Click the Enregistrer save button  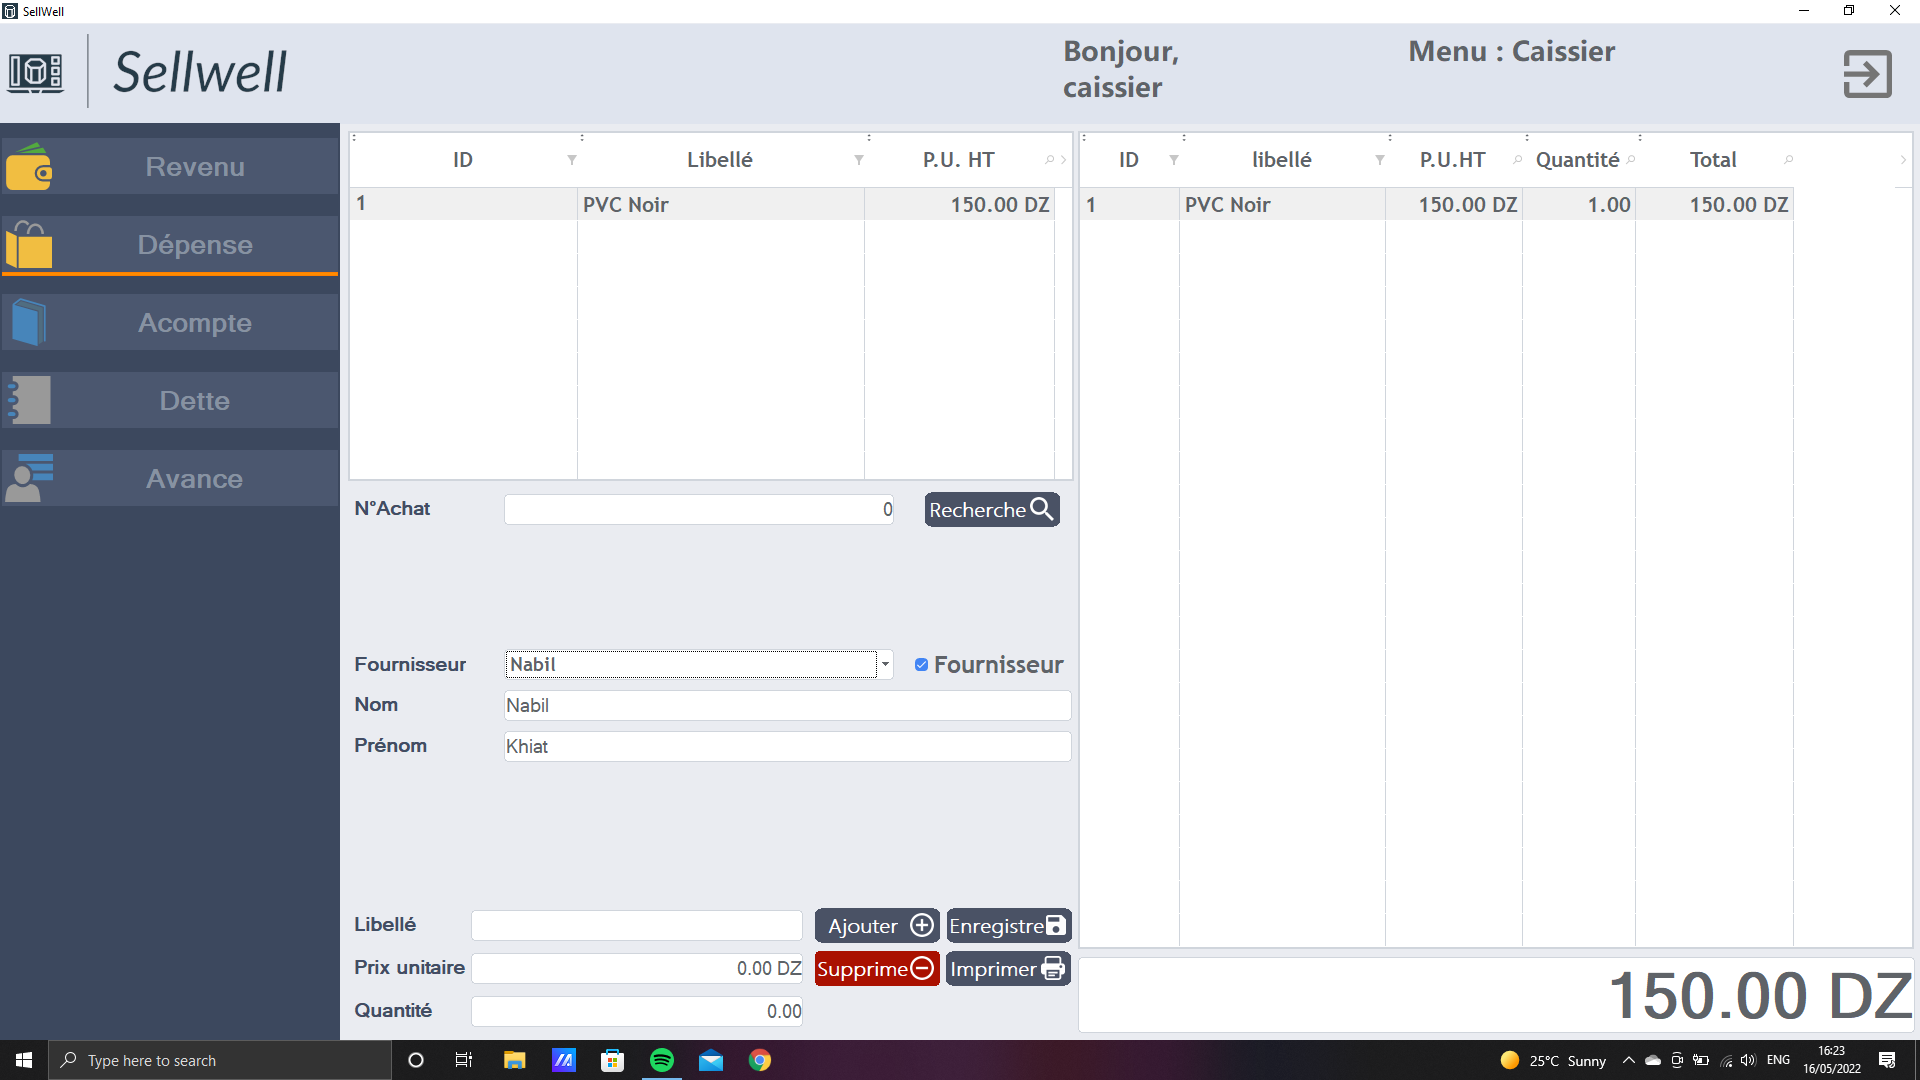(1008, 925)
